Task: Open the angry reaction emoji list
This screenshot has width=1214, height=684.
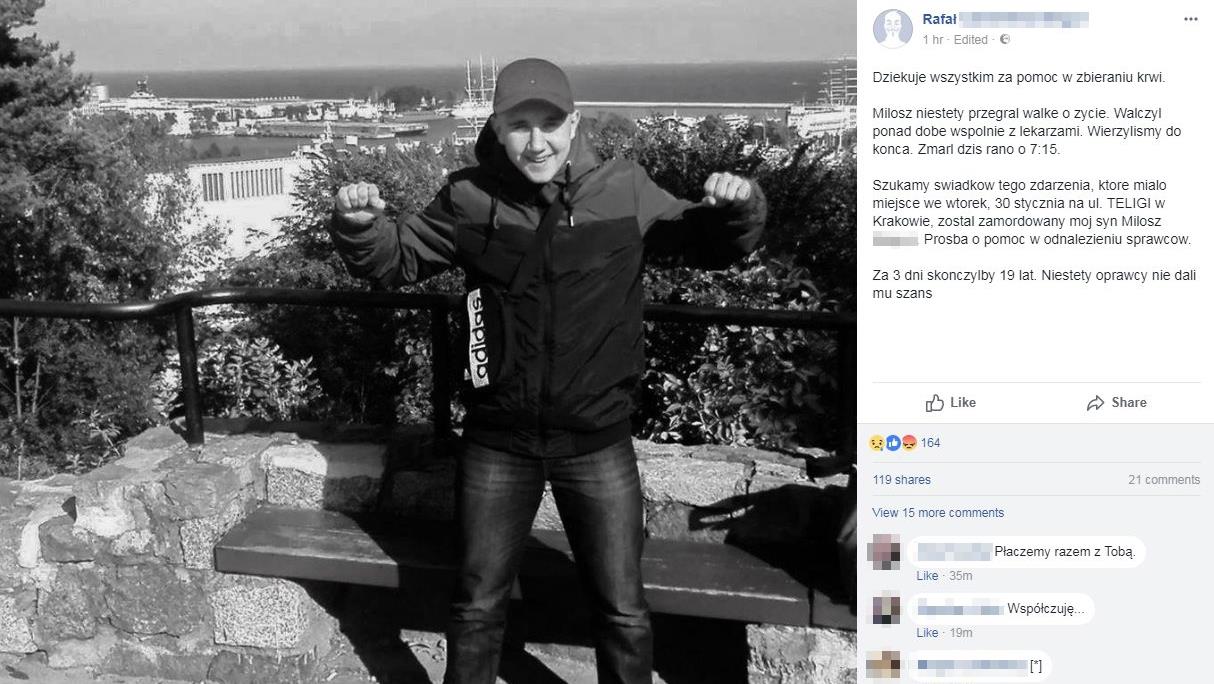Action: [909, 443]
